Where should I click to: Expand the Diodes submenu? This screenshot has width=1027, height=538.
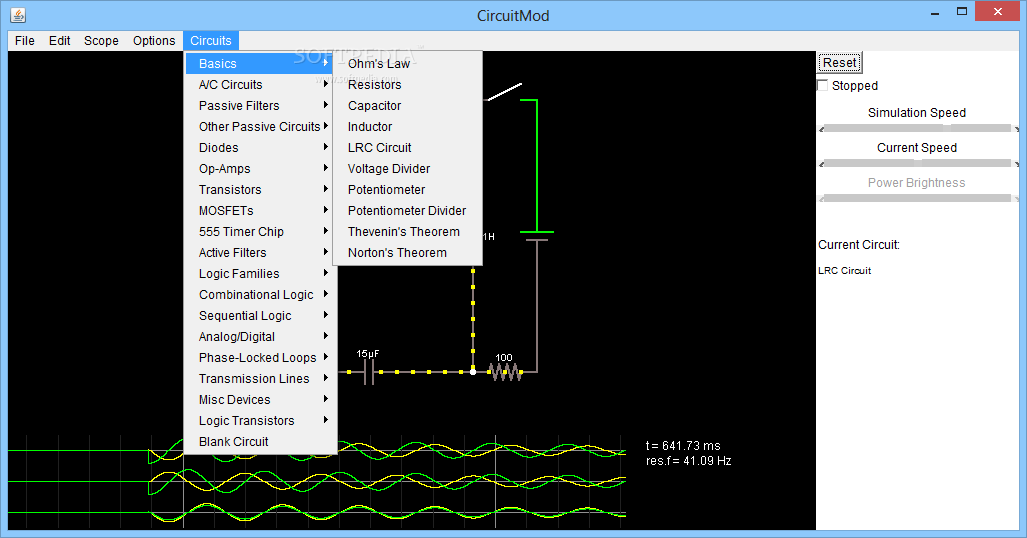click(x=260, y=147)
